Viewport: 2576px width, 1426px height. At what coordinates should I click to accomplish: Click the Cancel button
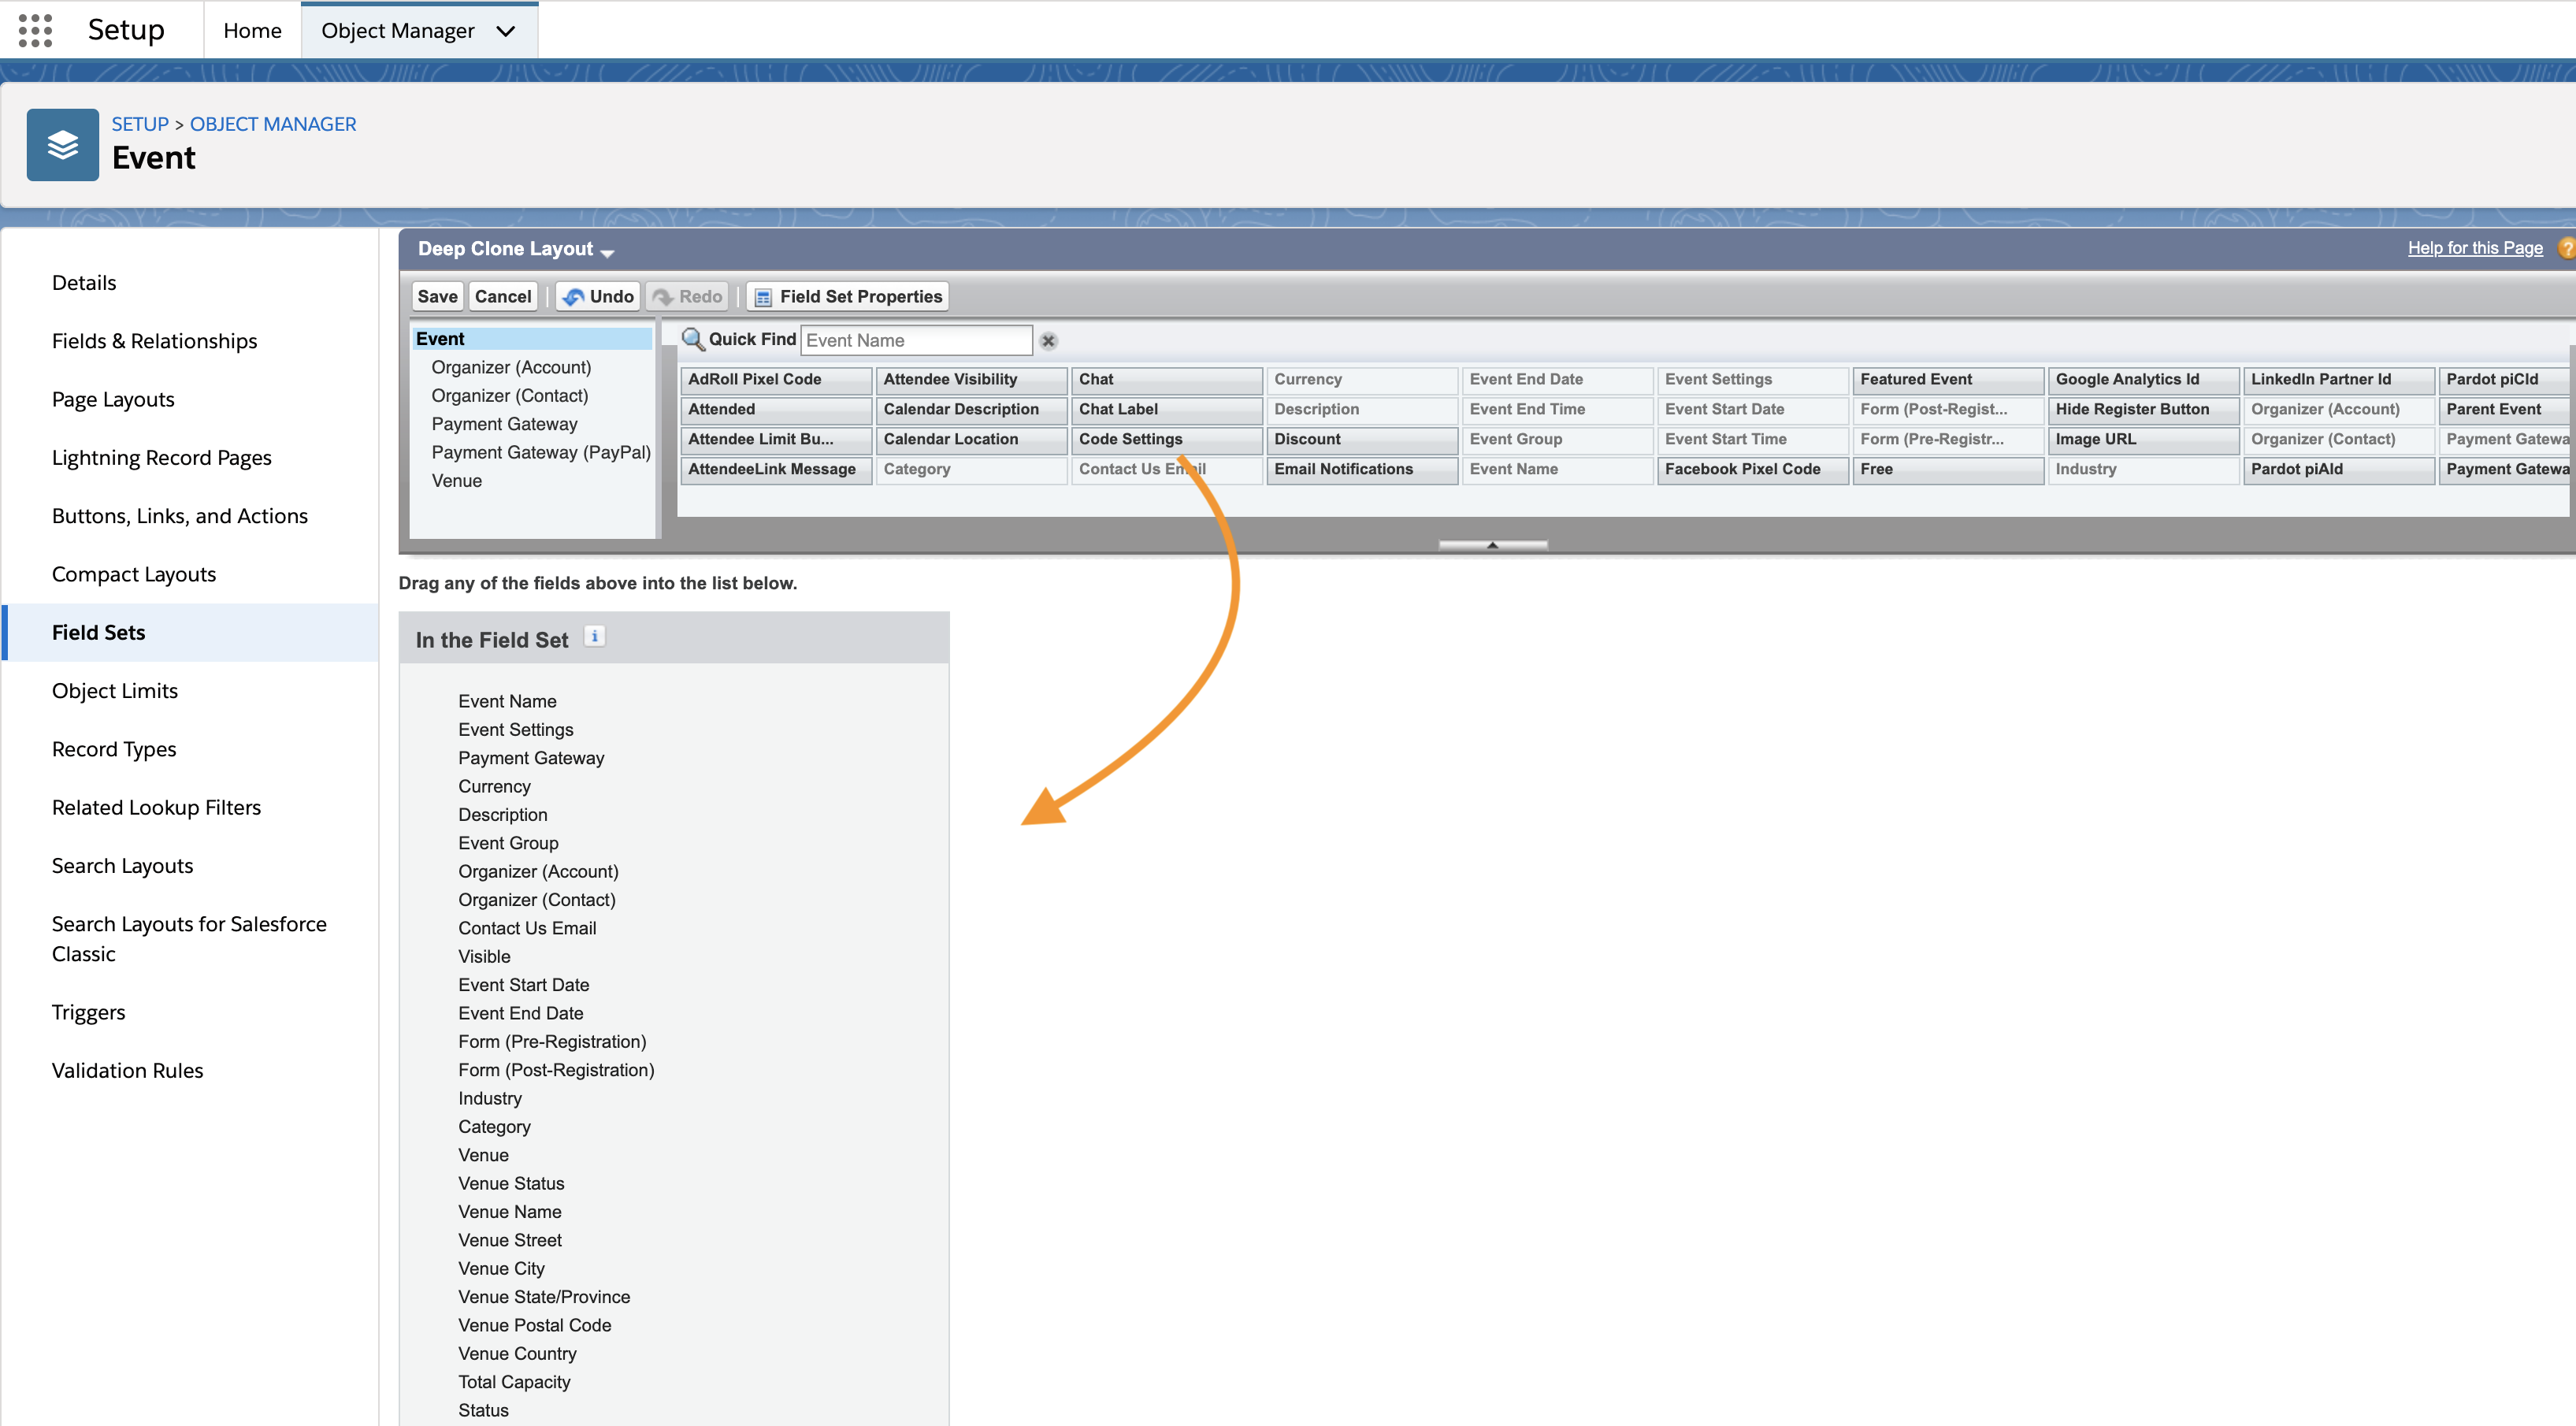(x=503, y=296)
